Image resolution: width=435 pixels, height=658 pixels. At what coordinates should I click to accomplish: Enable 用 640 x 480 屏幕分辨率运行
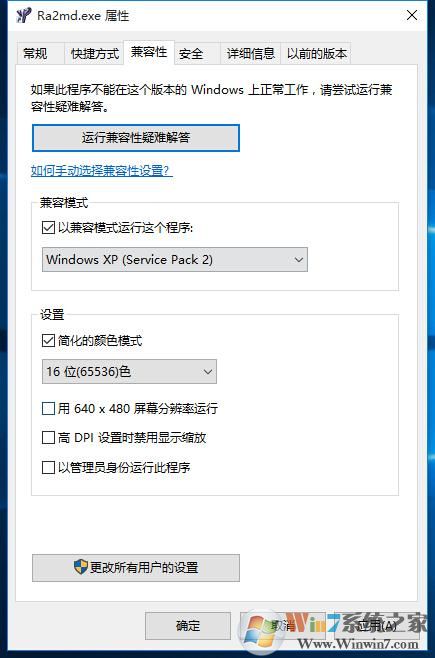tap(48, 408)
